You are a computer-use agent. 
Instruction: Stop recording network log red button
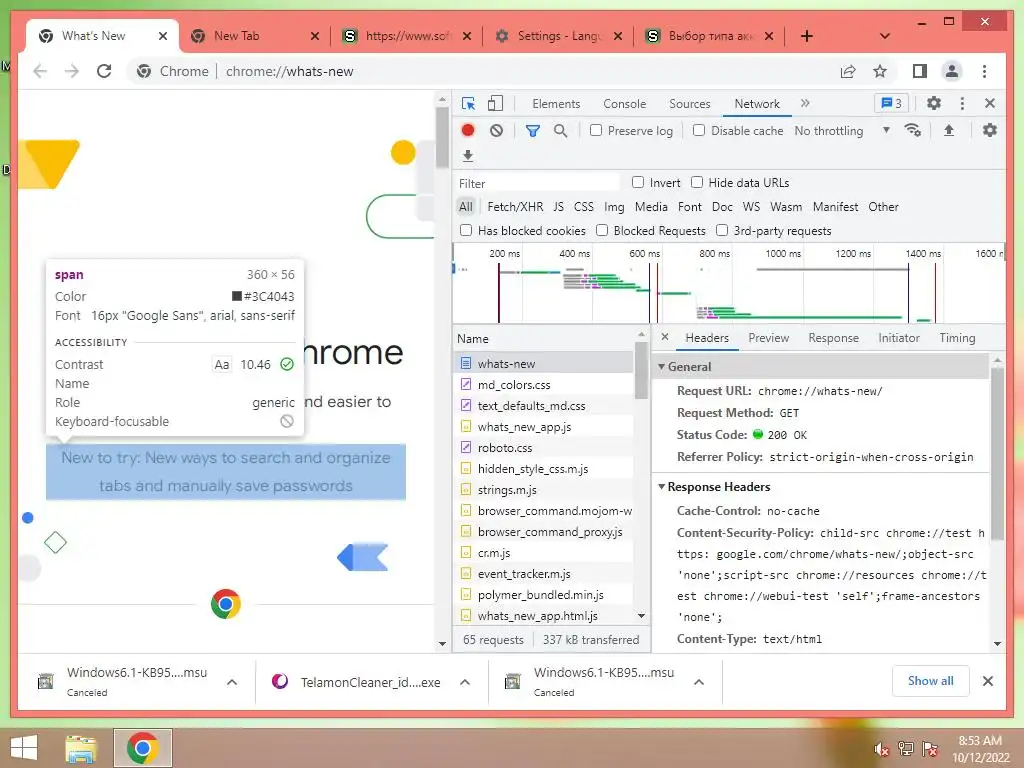pyautogui.click(x=468, y=131)
